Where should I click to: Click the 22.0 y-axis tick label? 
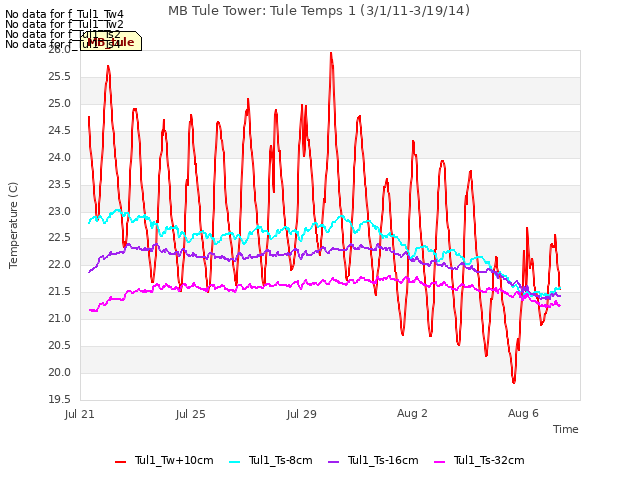[60, 264]
